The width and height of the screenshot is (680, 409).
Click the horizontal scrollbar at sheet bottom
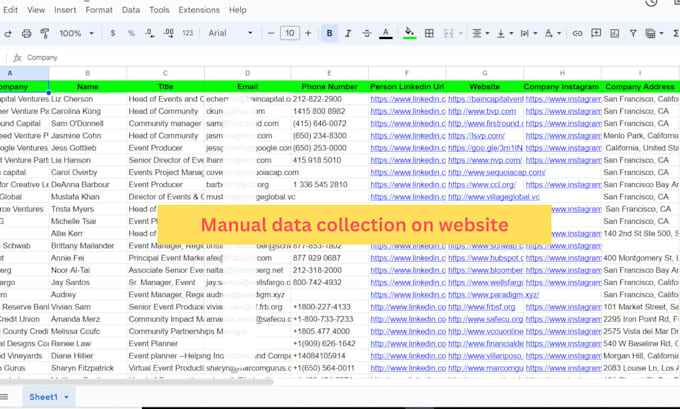(x=137, y=382)
